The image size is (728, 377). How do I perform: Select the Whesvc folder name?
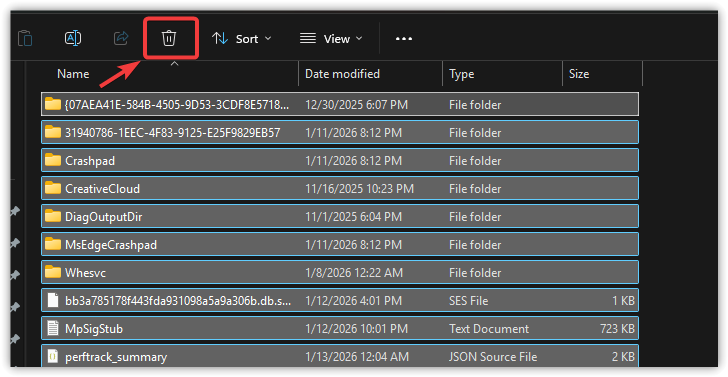point(85,273)
